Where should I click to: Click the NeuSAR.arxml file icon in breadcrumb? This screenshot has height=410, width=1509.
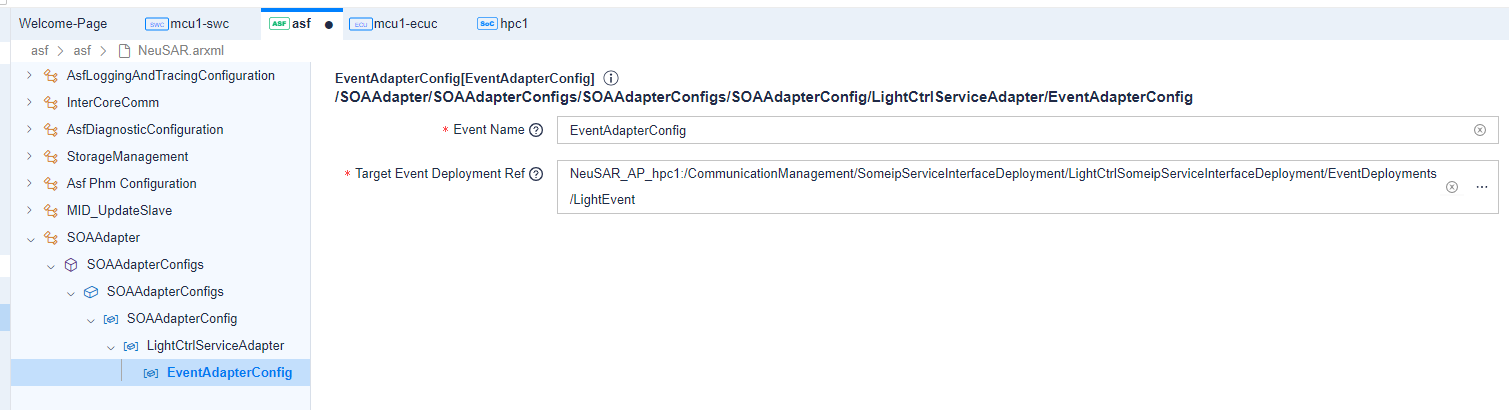click(x=125, y=50)
